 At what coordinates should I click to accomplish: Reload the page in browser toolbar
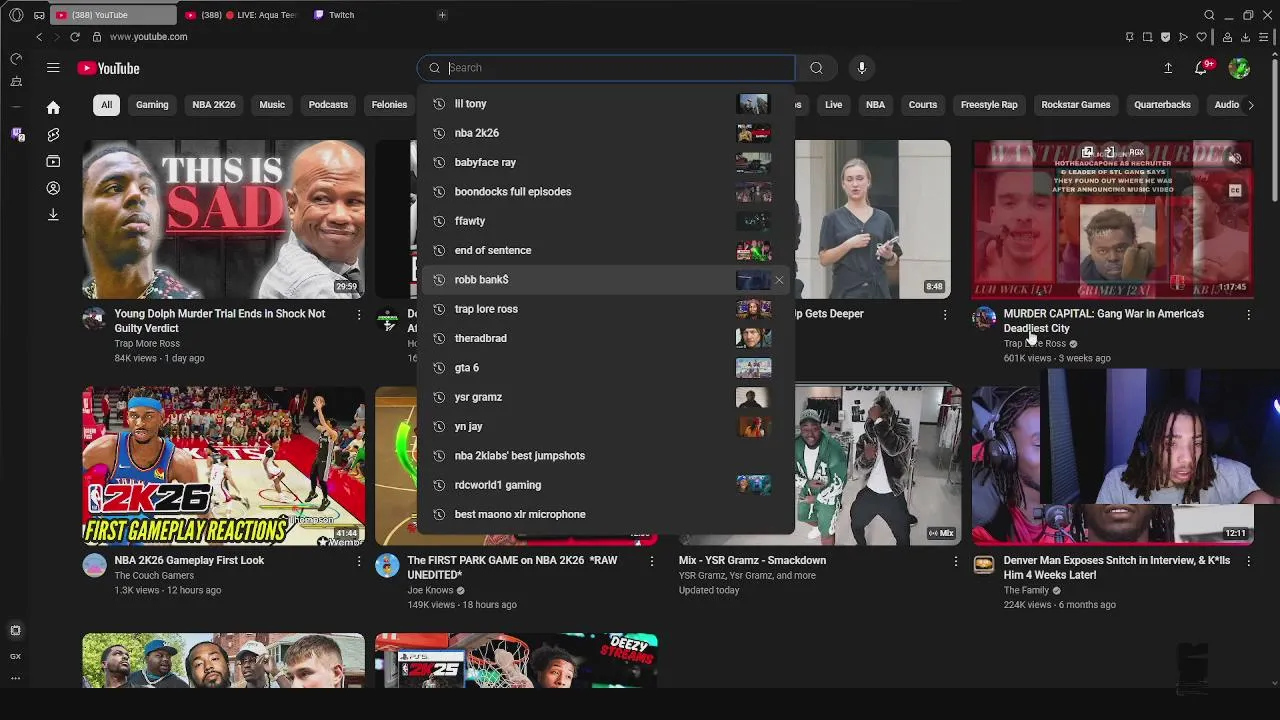coord(74,37)
